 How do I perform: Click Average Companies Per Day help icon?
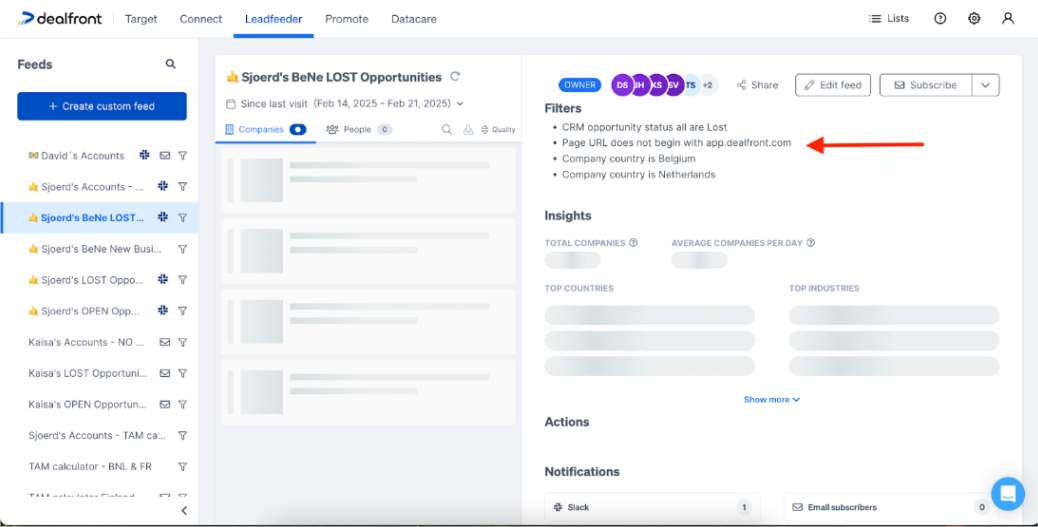point(810,243)
